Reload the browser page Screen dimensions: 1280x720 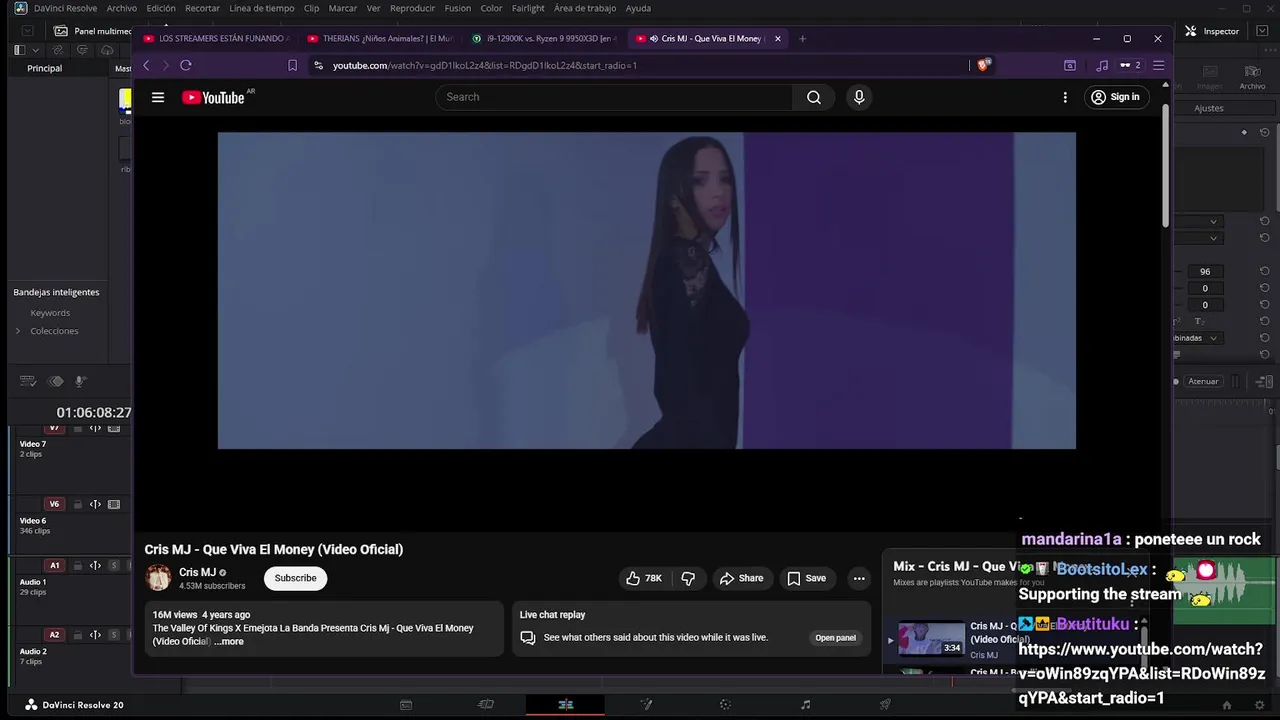[185, 65]
